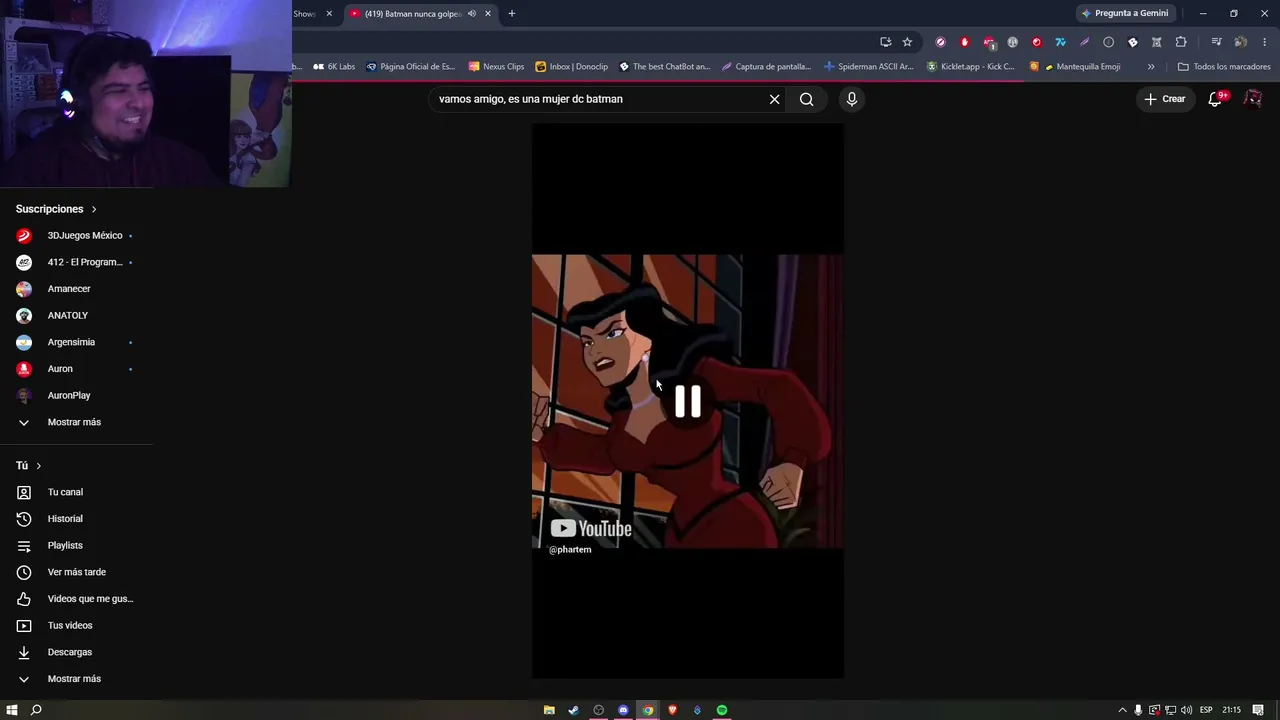Bookmark this page with the star

[x=907, y=42]
